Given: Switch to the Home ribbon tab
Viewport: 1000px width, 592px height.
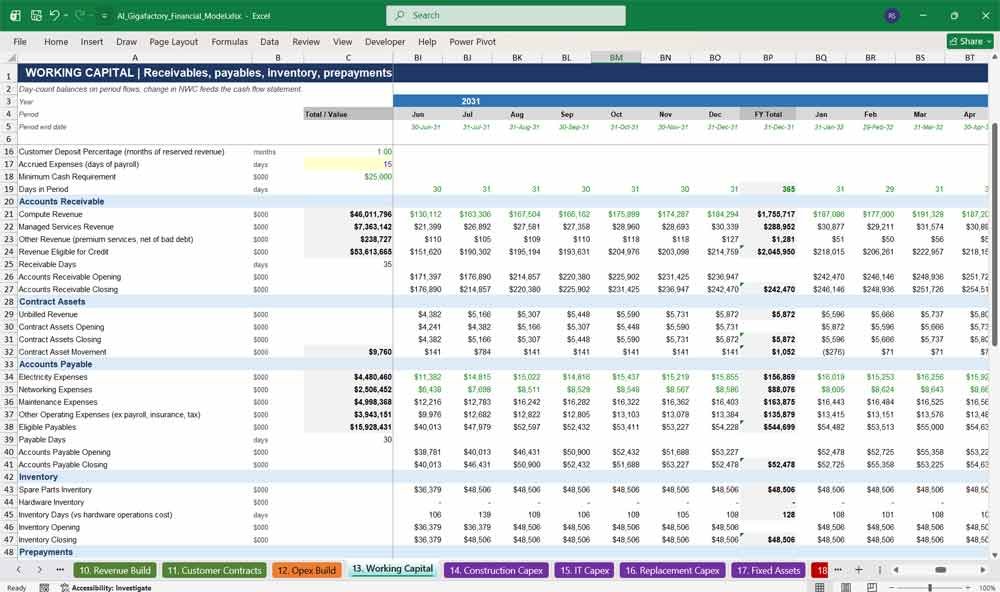Looking at the screenshot, I should click(x=56, y=41).
